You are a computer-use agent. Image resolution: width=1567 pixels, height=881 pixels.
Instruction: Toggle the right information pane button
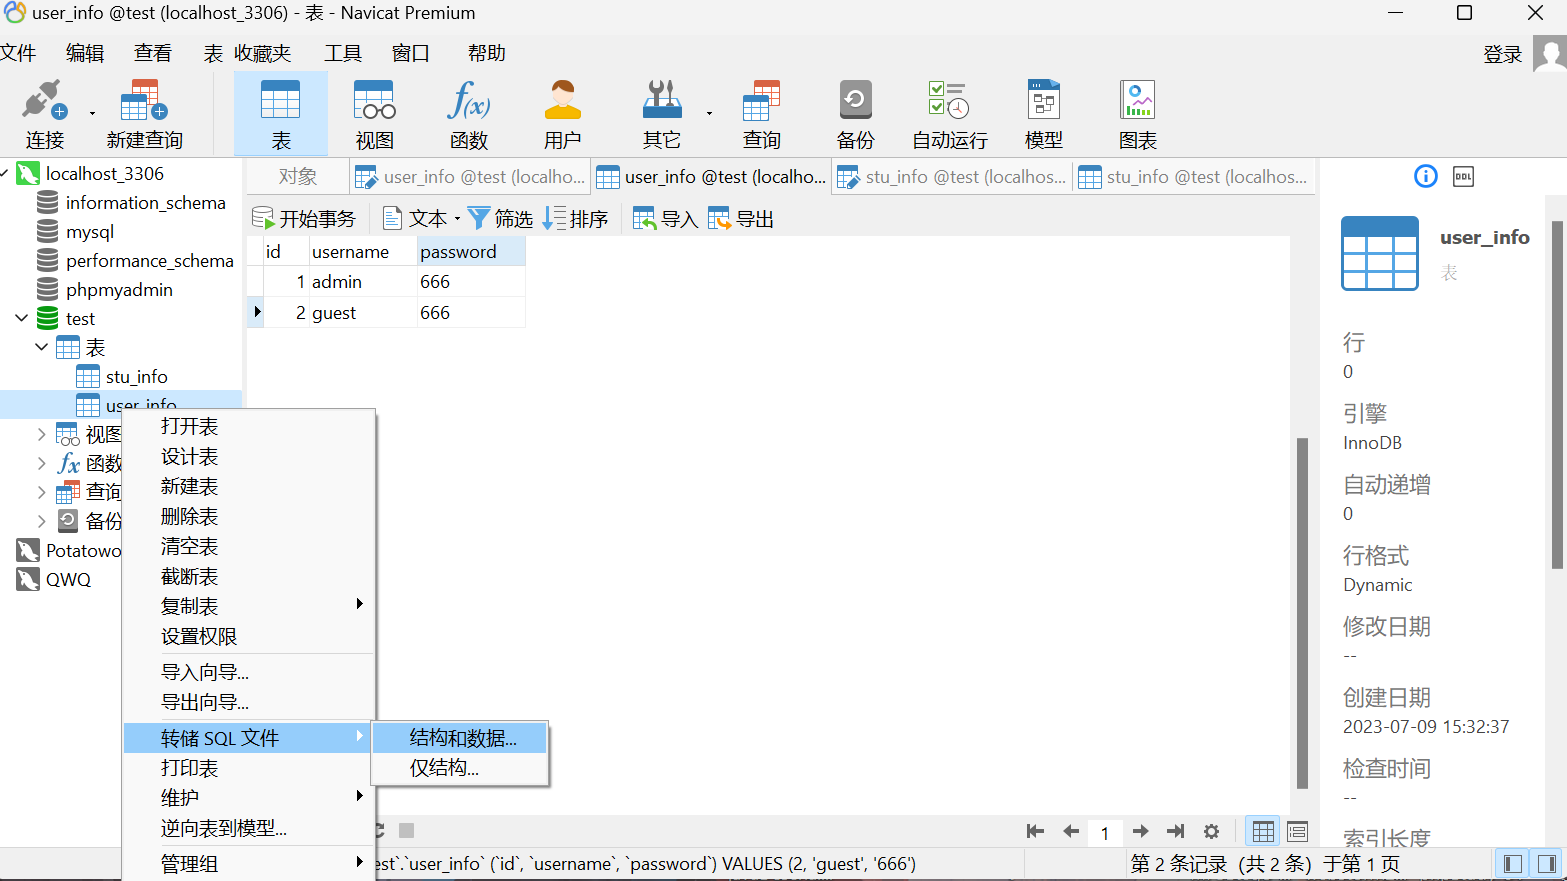(x=1546, y=863)
